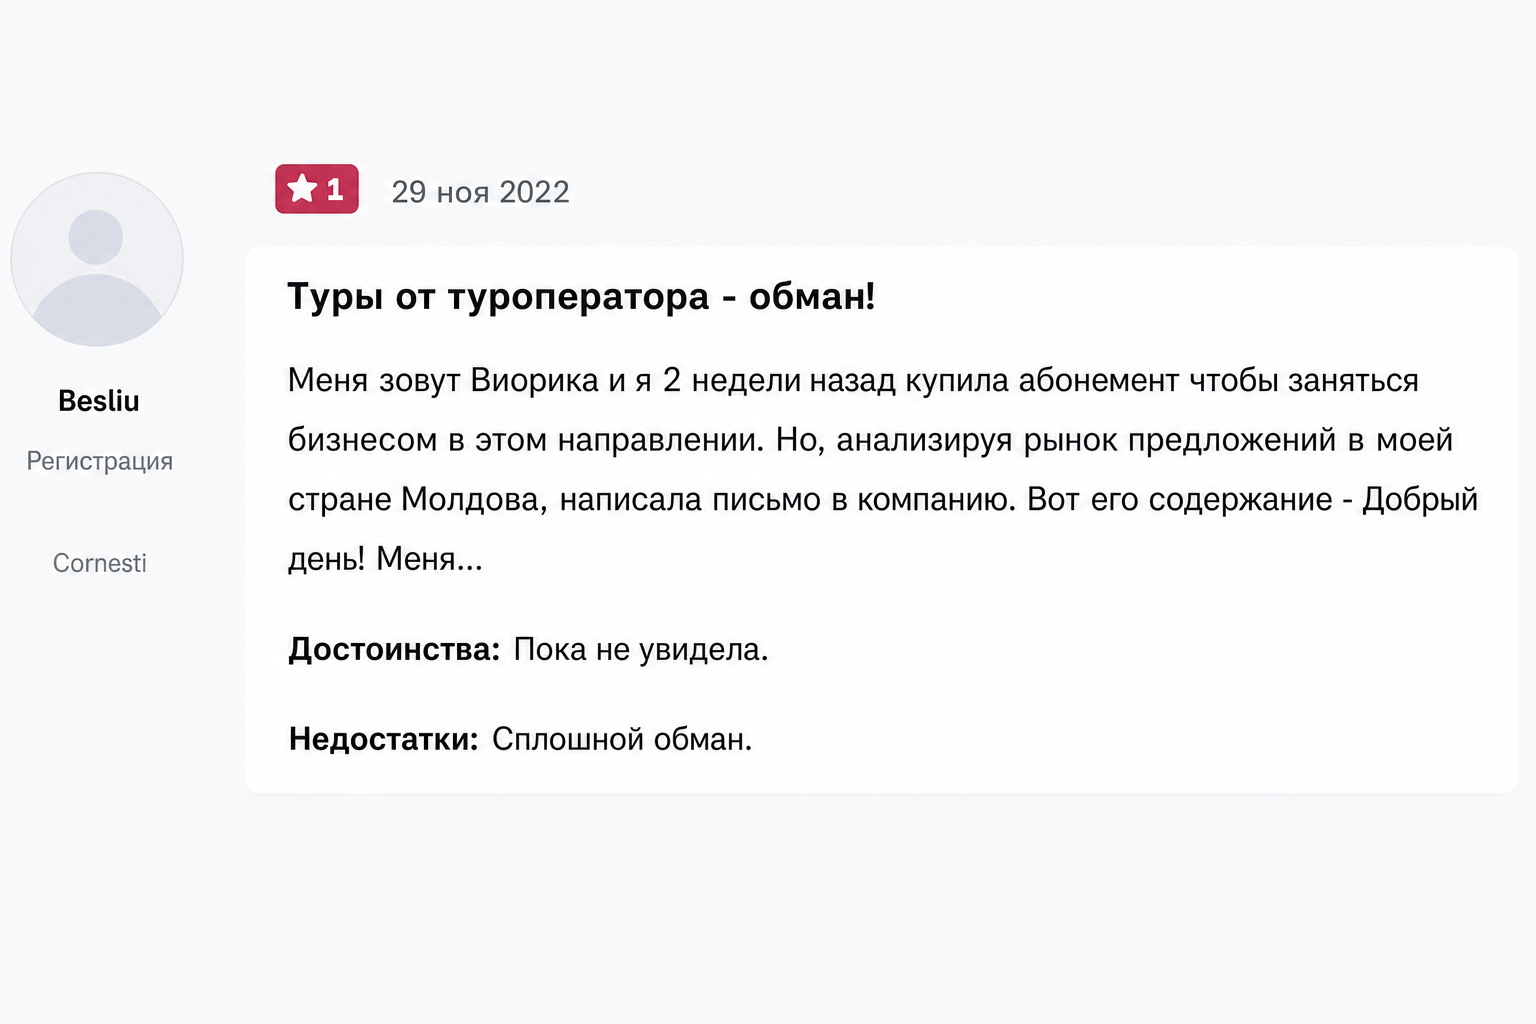Click the star icon in rating badge
The image size is (1536, 1024).
pyautogui.click(x=302, y=188)
